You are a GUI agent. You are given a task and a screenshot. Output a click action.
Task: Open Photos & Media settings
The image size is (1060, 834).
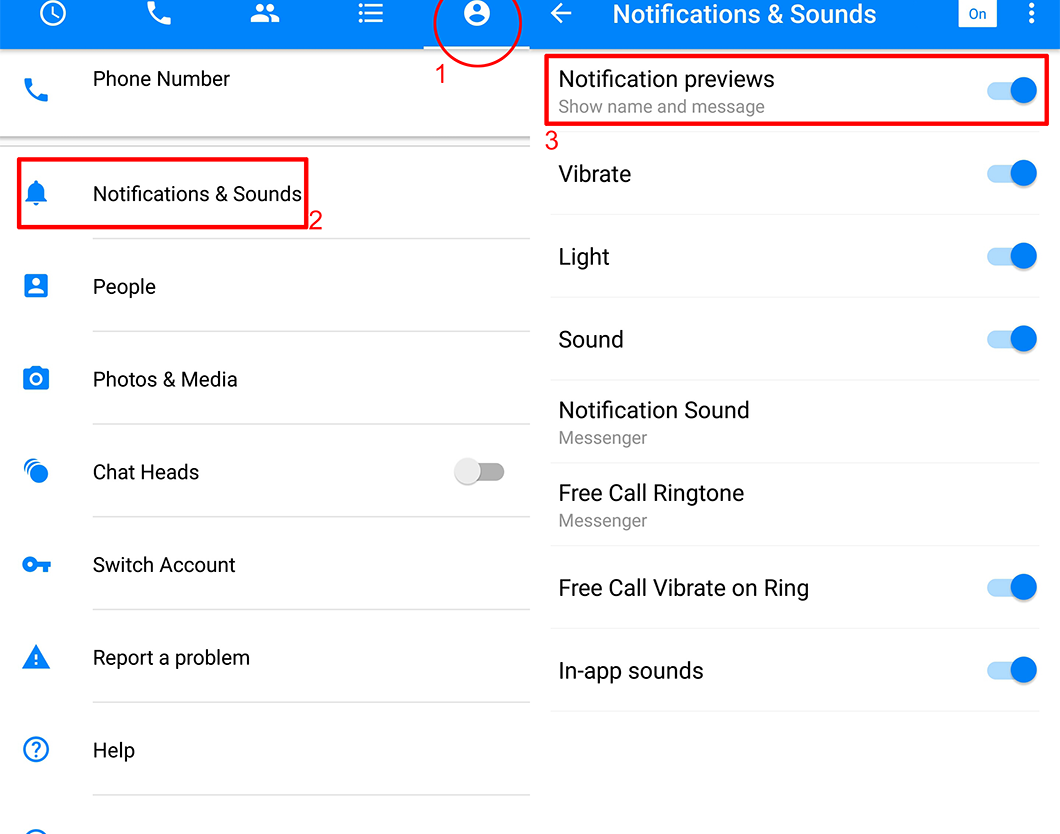[265, 378]
